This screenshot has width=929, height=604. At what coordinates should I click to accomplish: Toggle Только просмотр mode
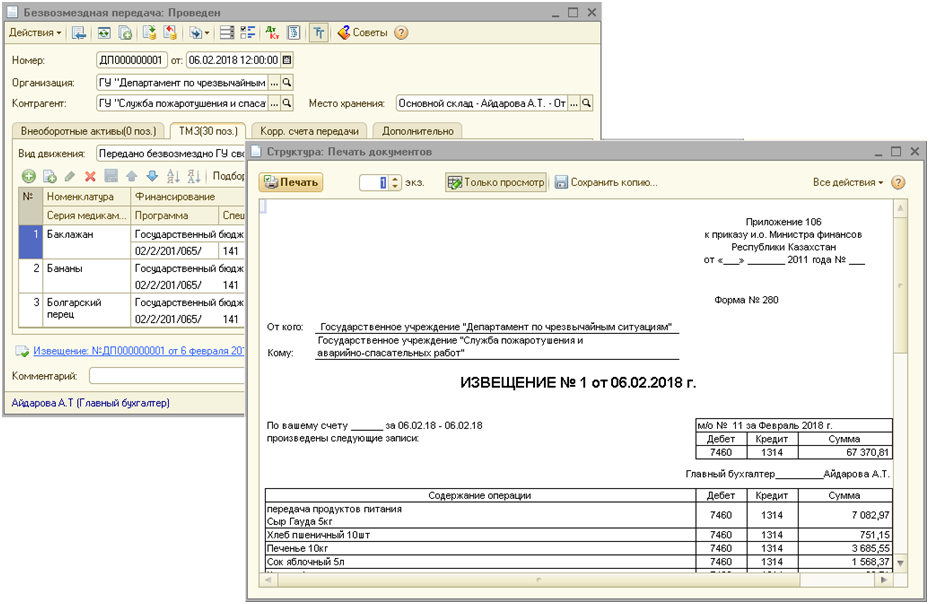pyautogui.click(x=496, y=182)
